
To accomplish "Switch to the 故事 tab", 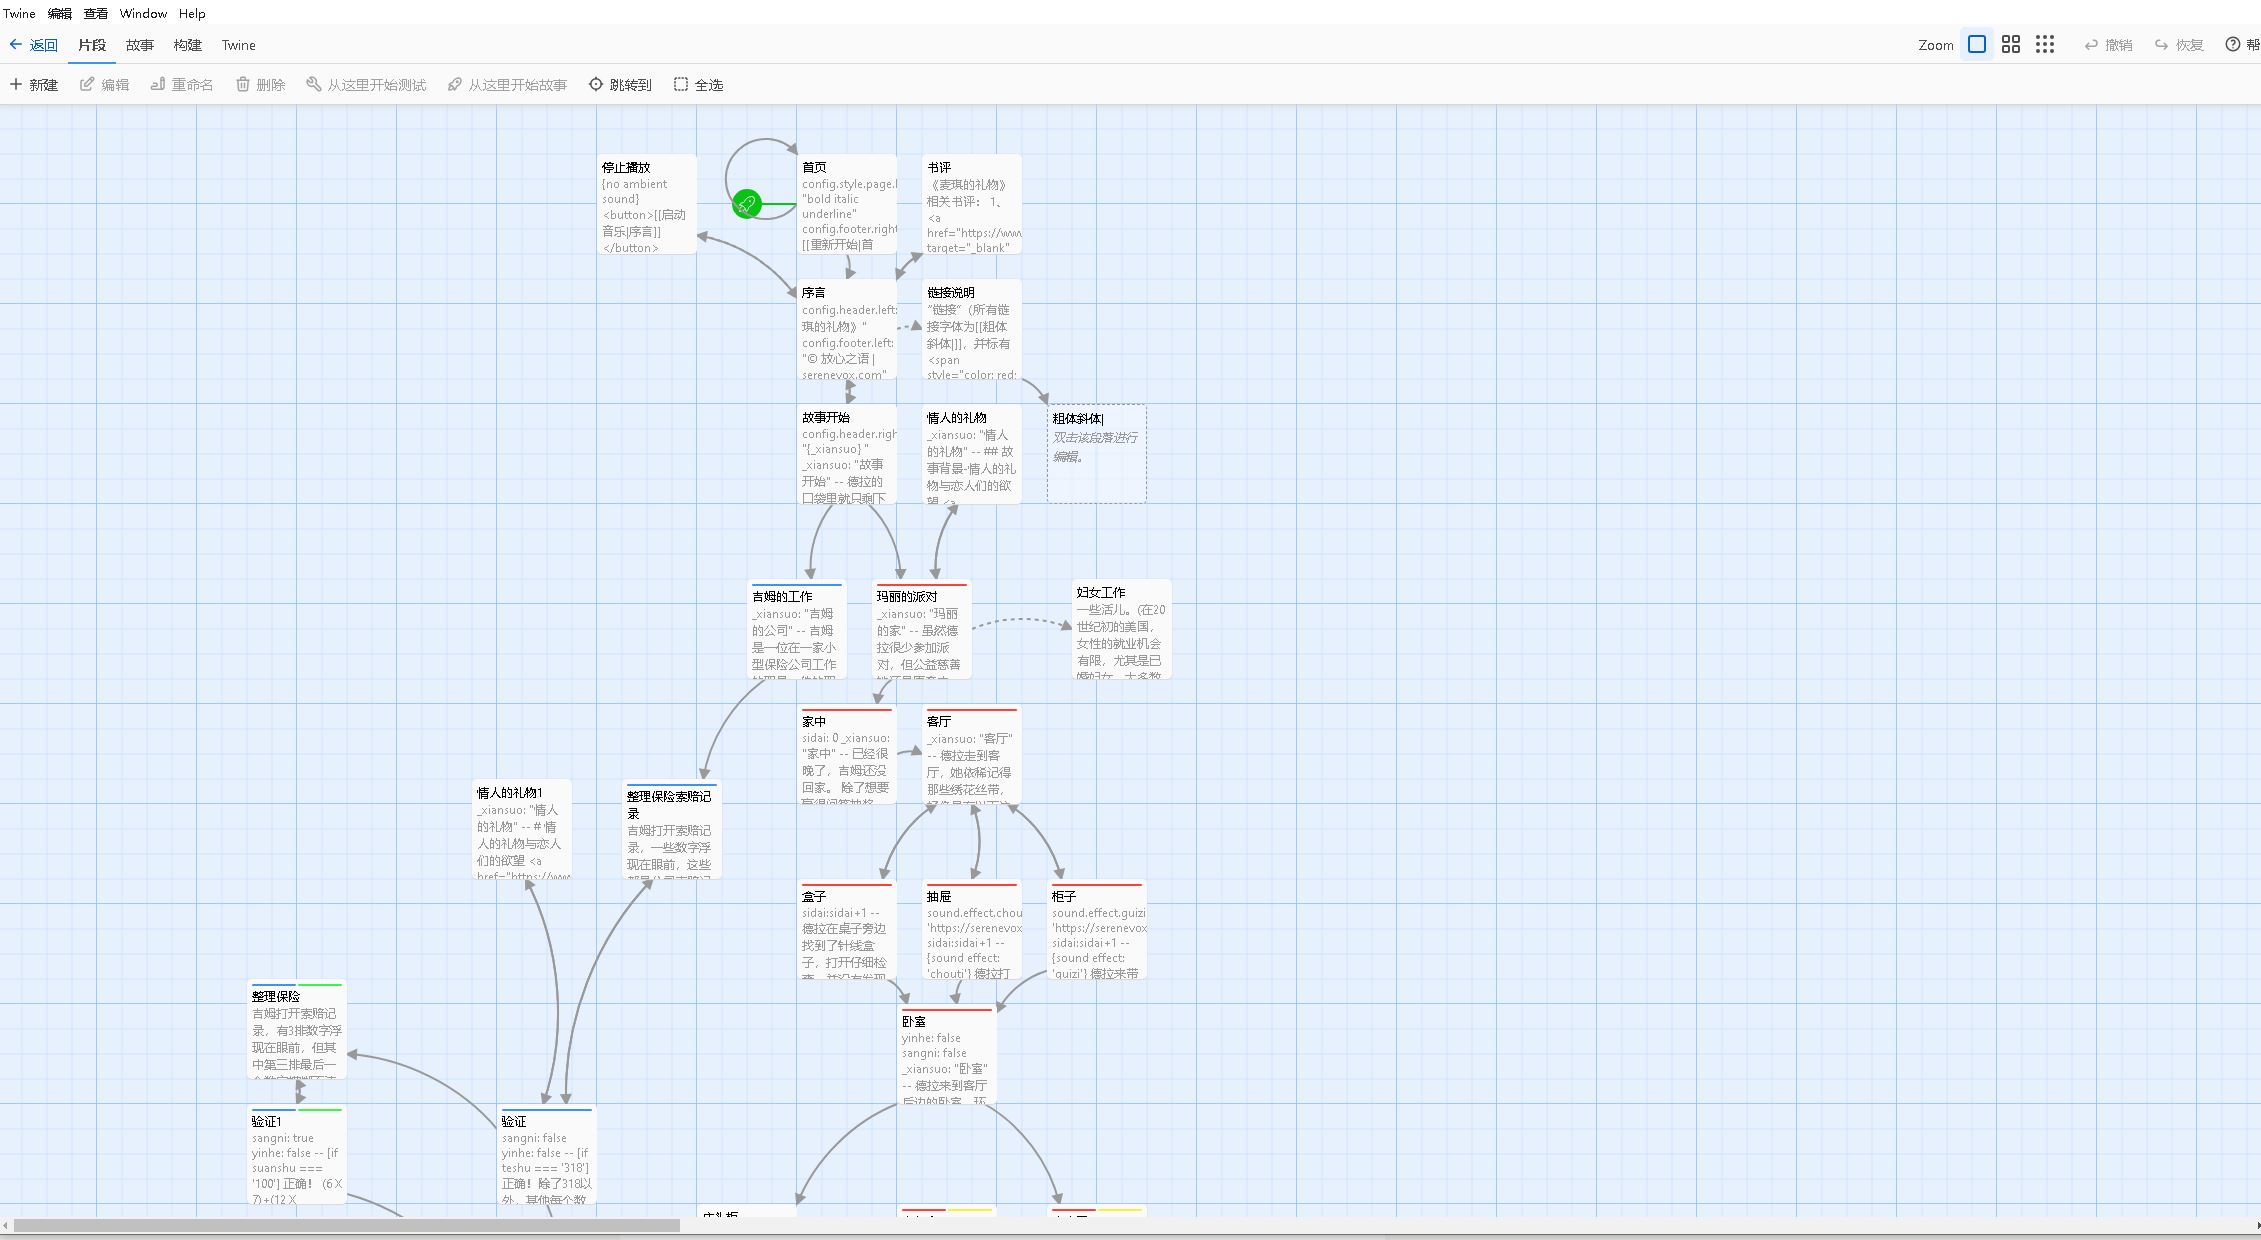I will [140, 45].
